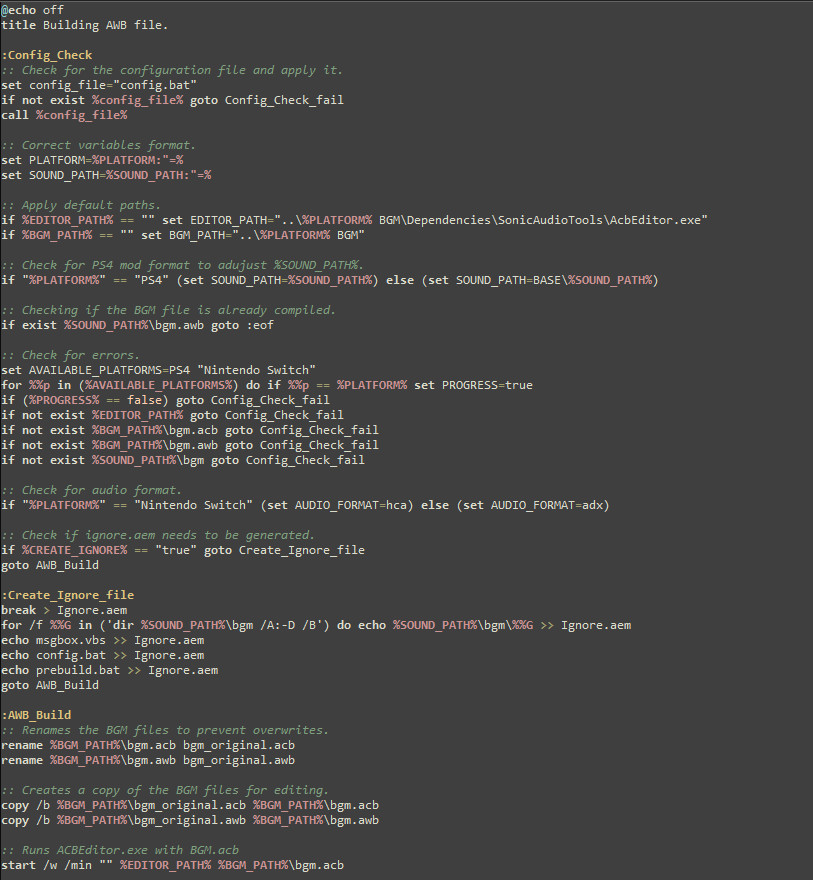Click 'AcbEditor.exe' in the EDITOR_PATH line
813x880 pixels.
click(x=662, y=220)
